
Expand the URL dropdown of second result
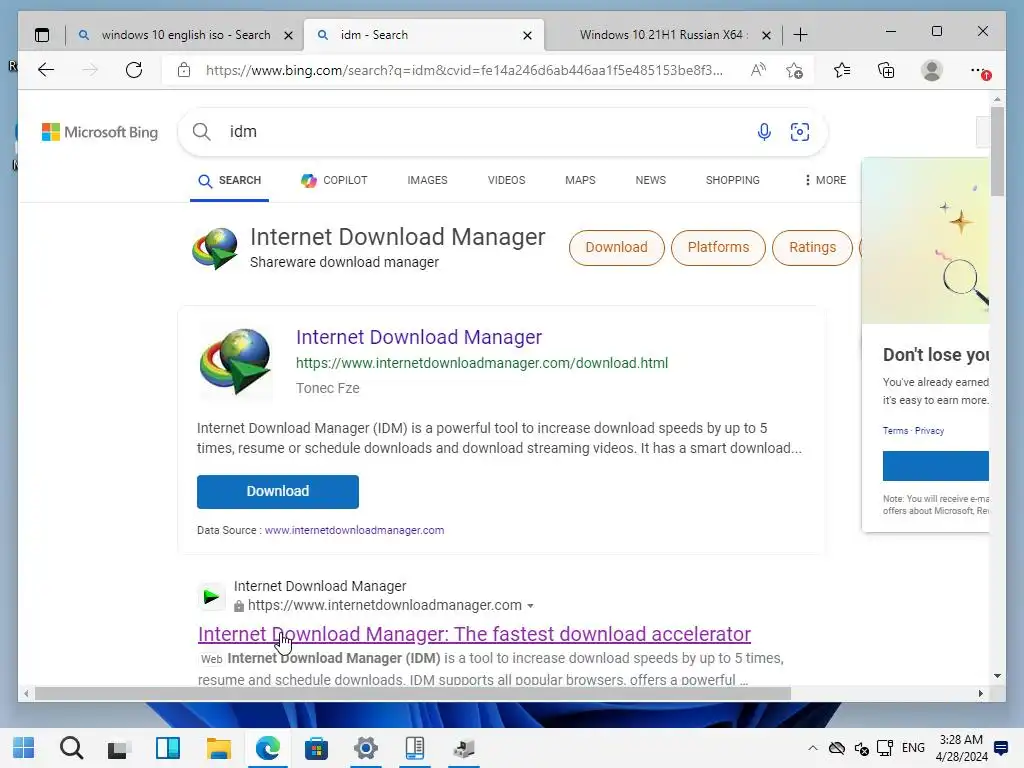[530, 606]
